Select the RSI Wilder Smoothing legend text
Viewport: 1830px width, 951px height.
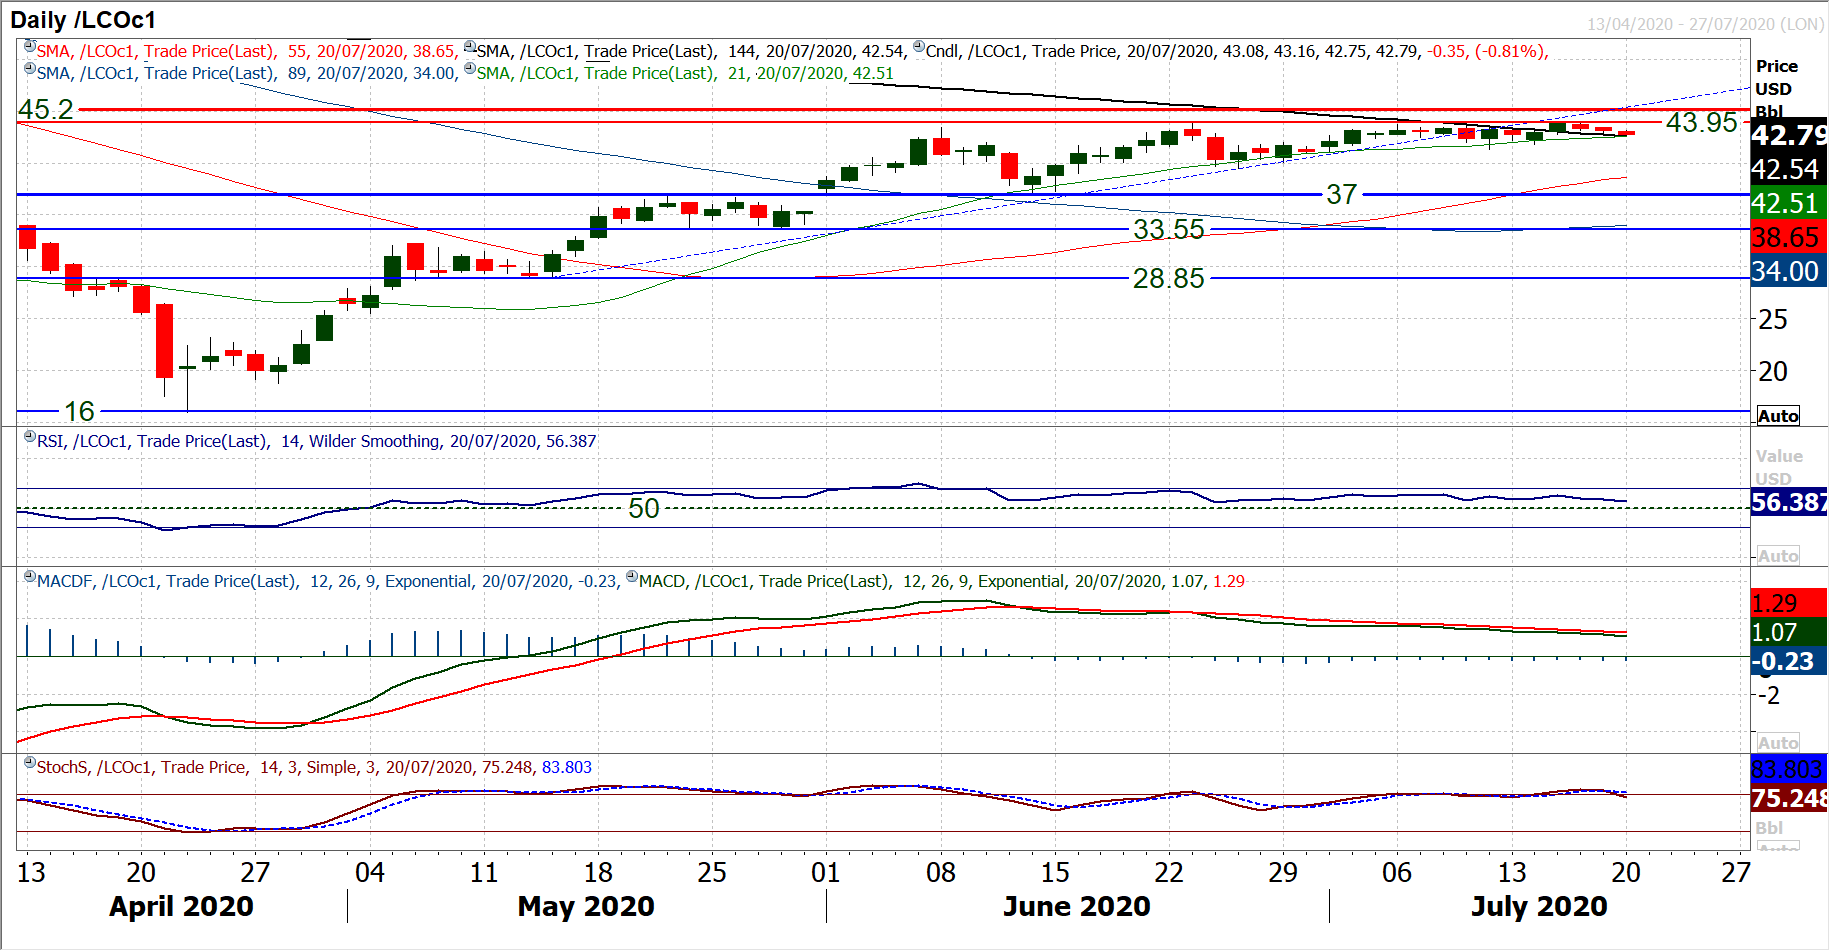coord(317,441)
